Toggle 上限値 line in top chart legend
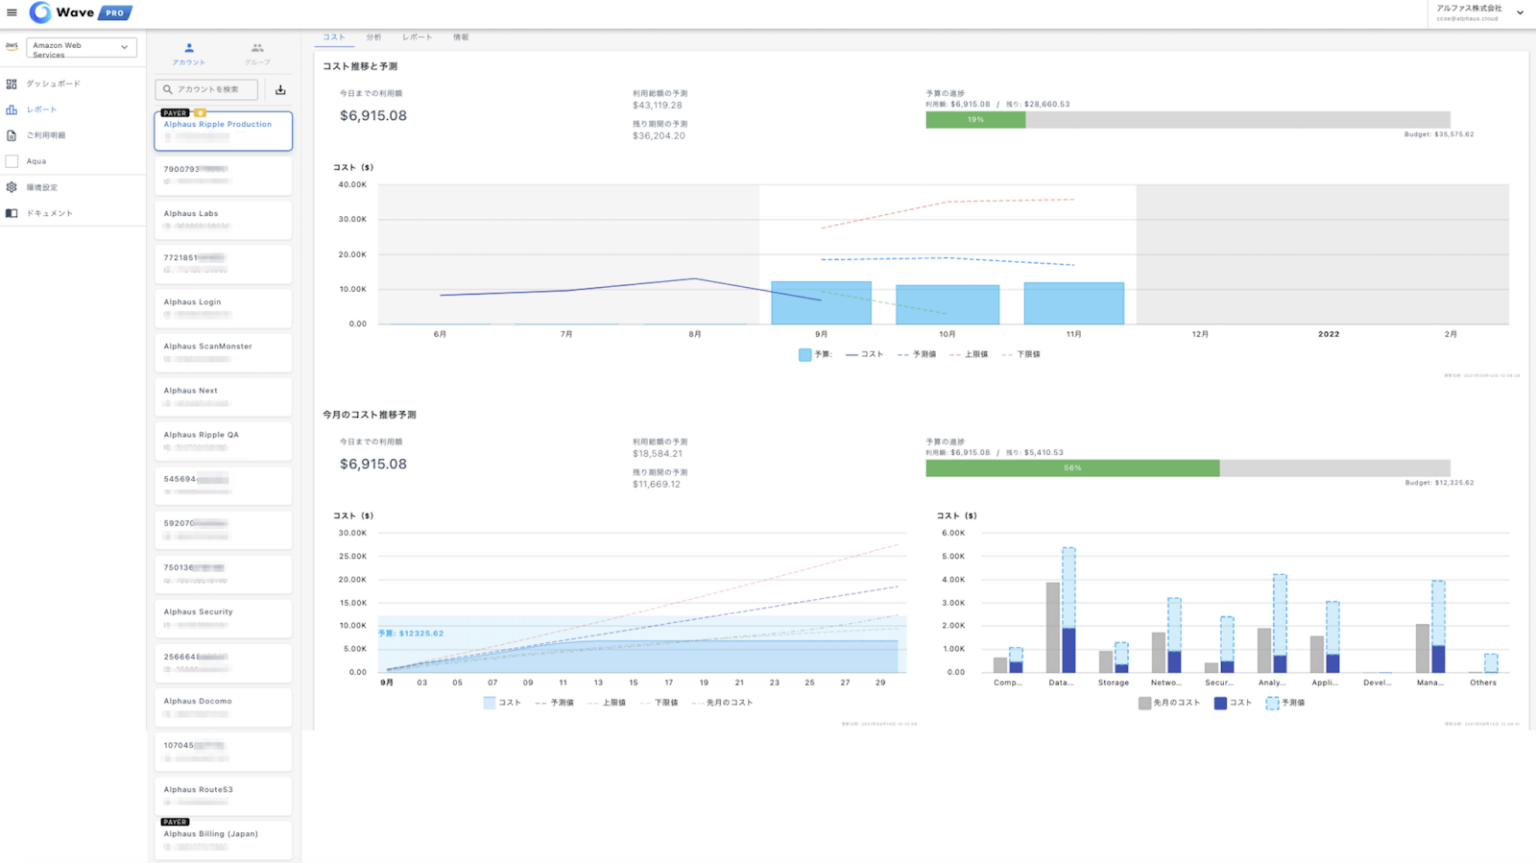Image resolution: width=1536 pixels, height=863 pixels. click(x=968, y=354)
